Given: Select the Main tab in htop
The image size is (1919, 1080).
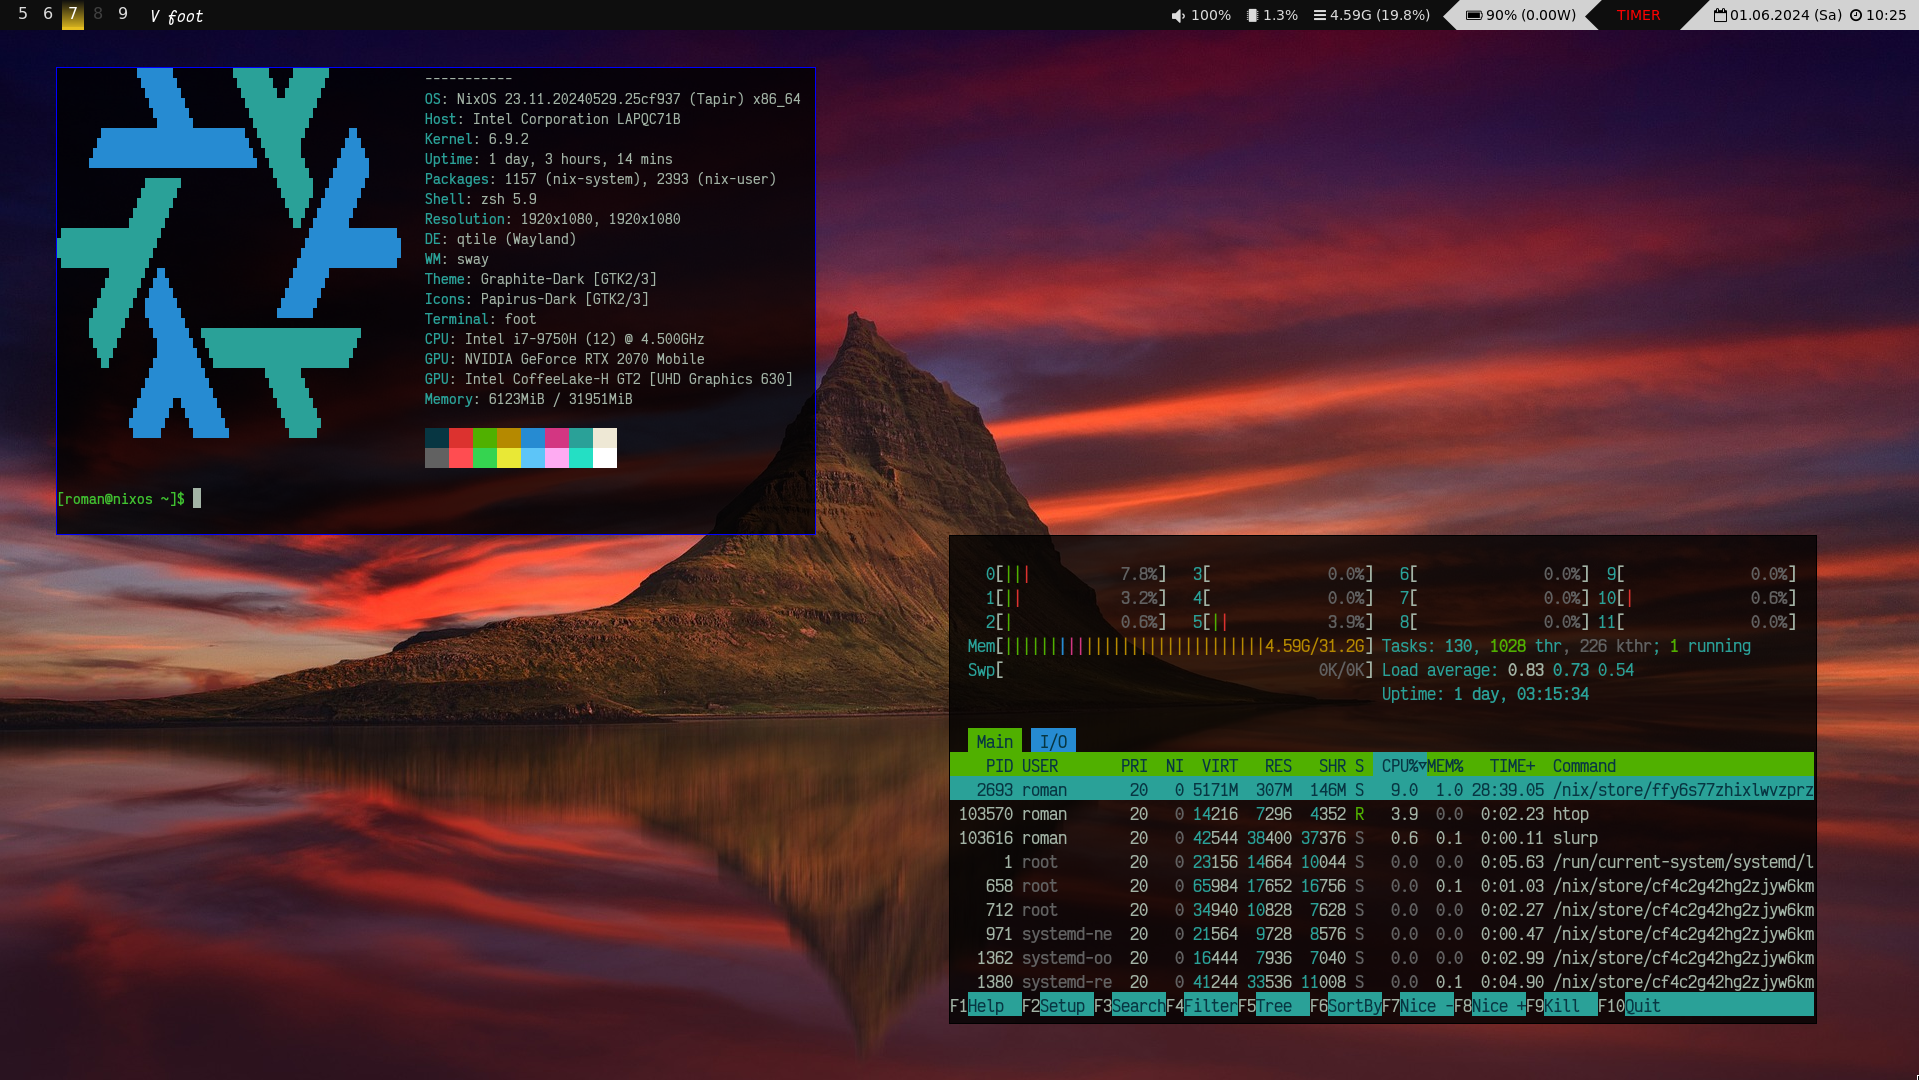Looking at the screenshot, I should pyautogui.click(x=994, y=741).
